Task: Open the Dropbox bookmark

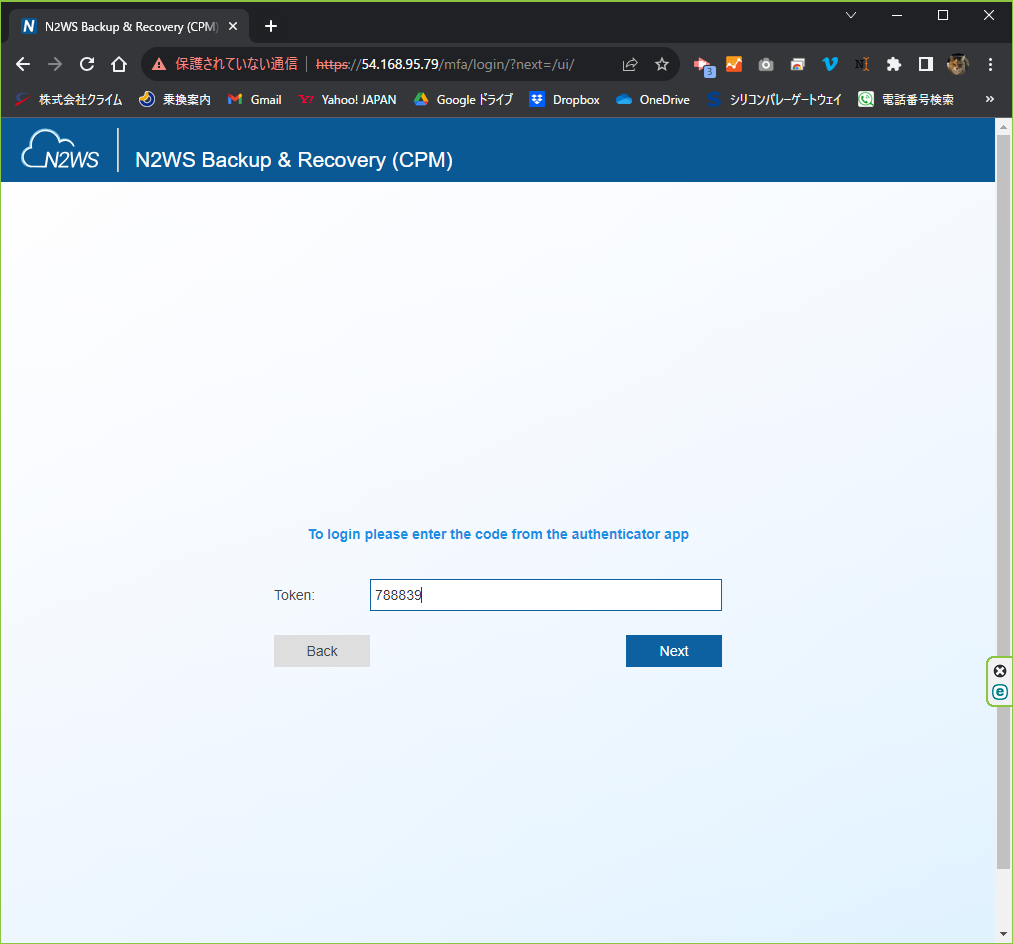Action: (x=565, y=100)
